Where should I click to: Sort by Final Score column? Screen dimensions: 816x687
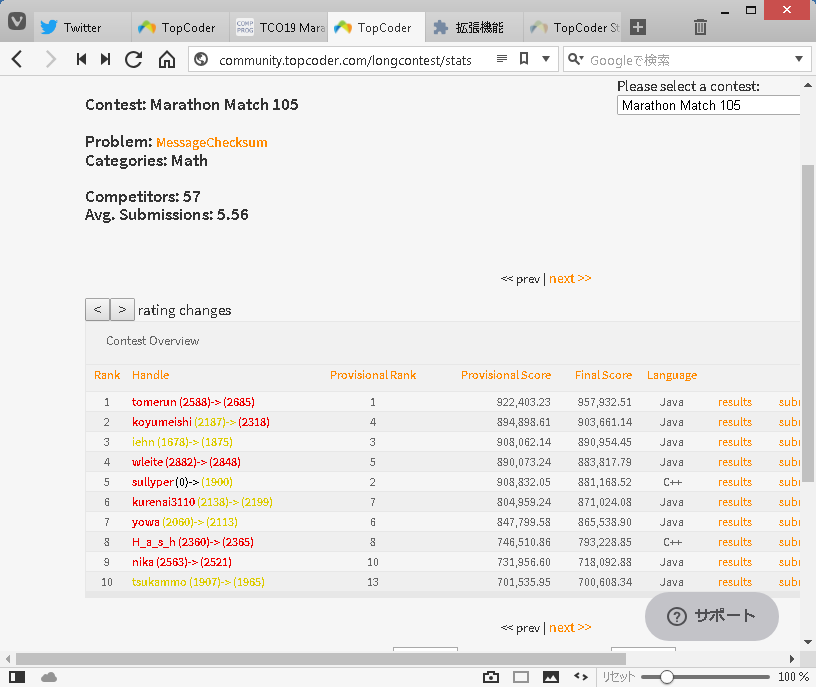pos(603,375)
